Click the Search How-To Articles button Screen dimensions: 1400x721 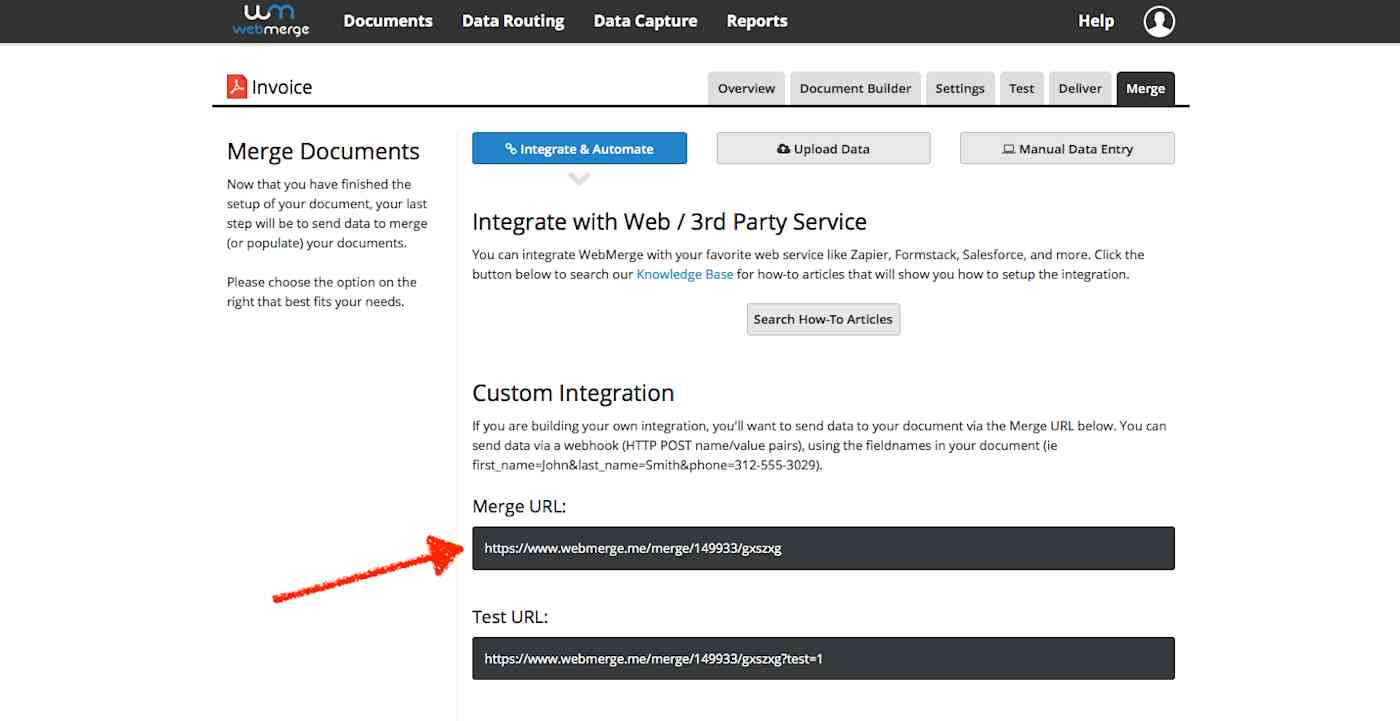822,319
